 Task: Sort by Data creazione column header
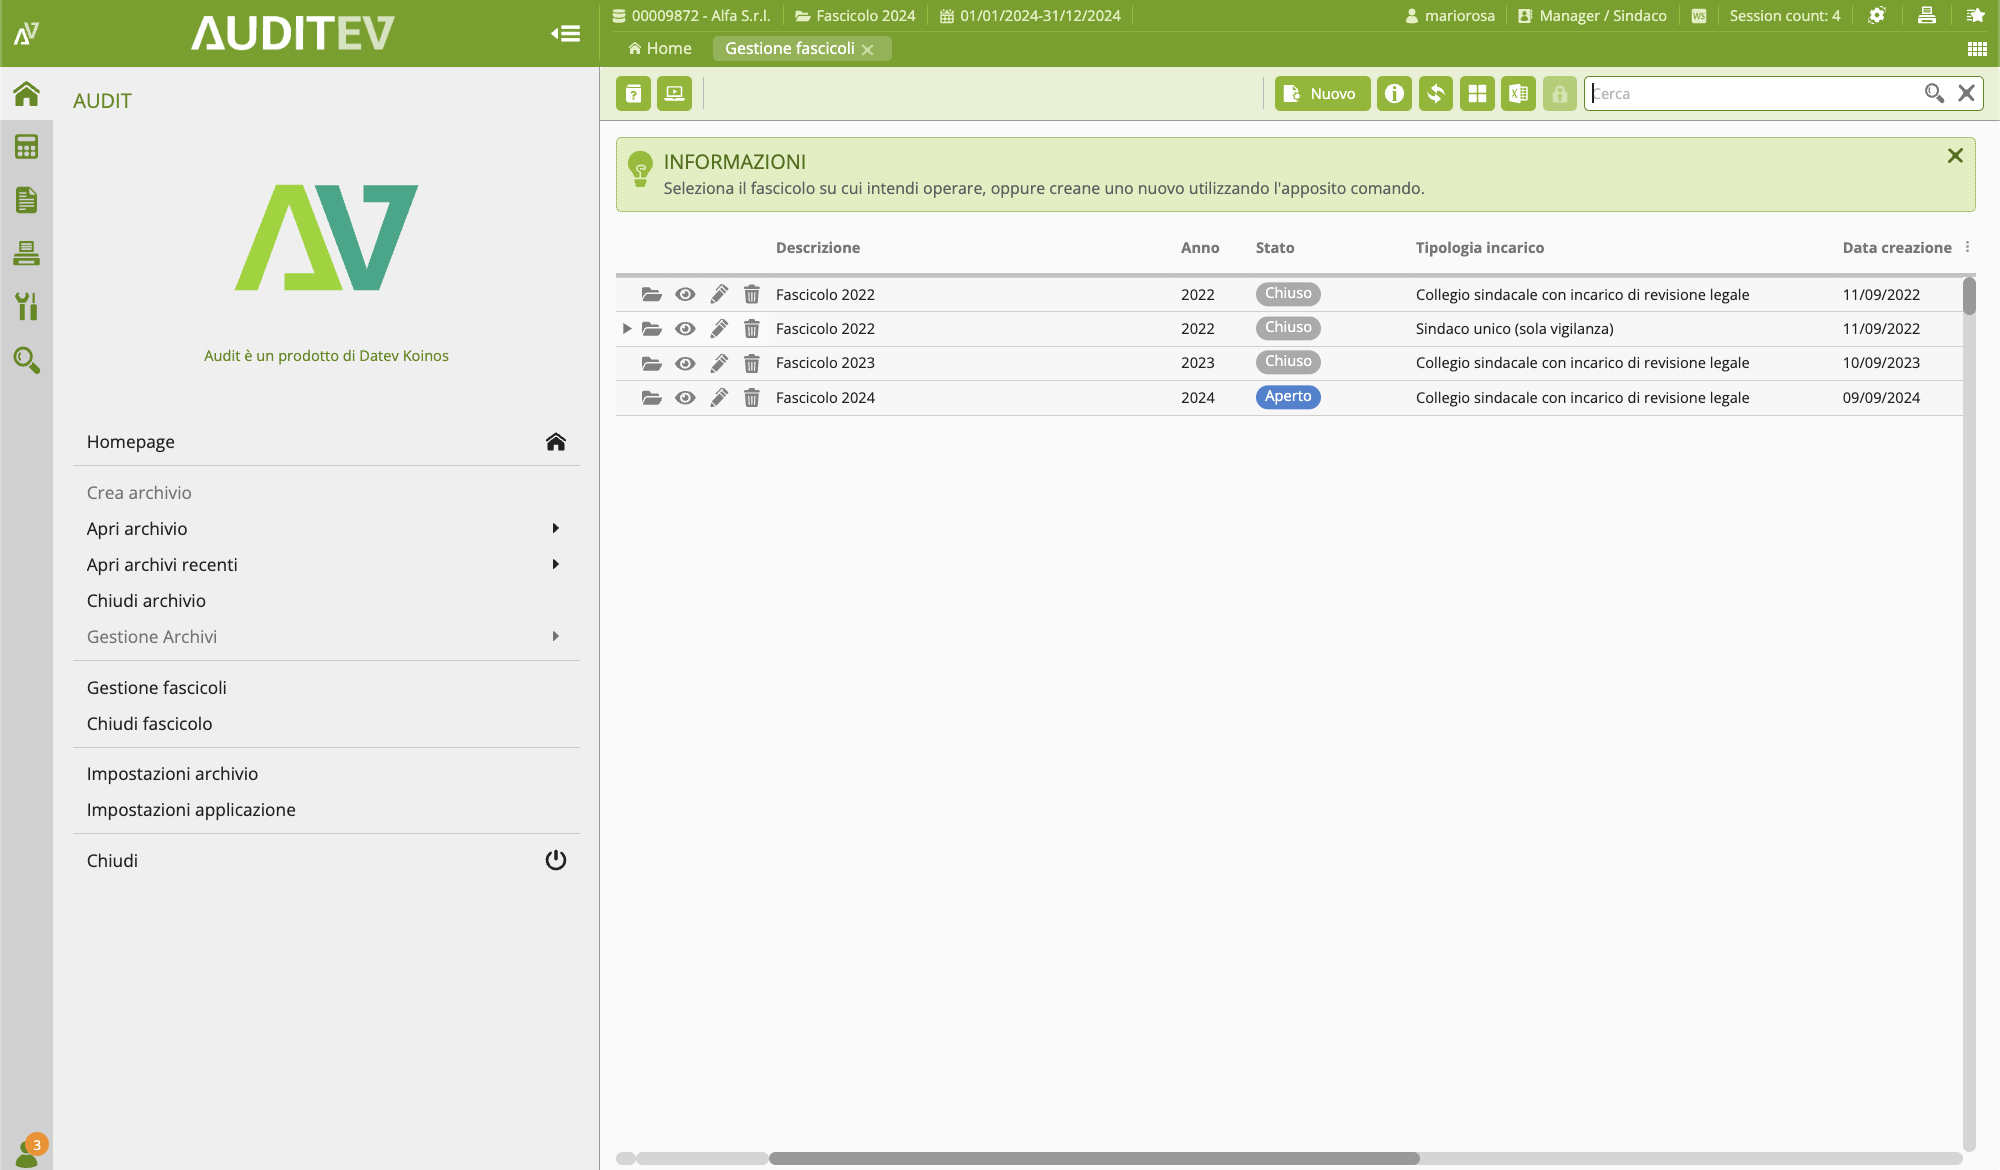pos(1897,247)
